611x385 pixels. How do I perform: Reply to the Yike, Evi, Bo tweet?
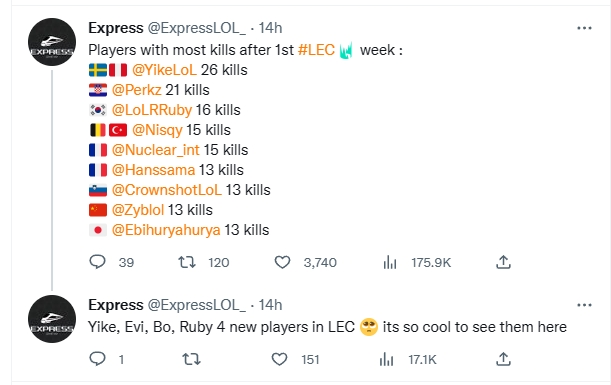pos(97,359)
